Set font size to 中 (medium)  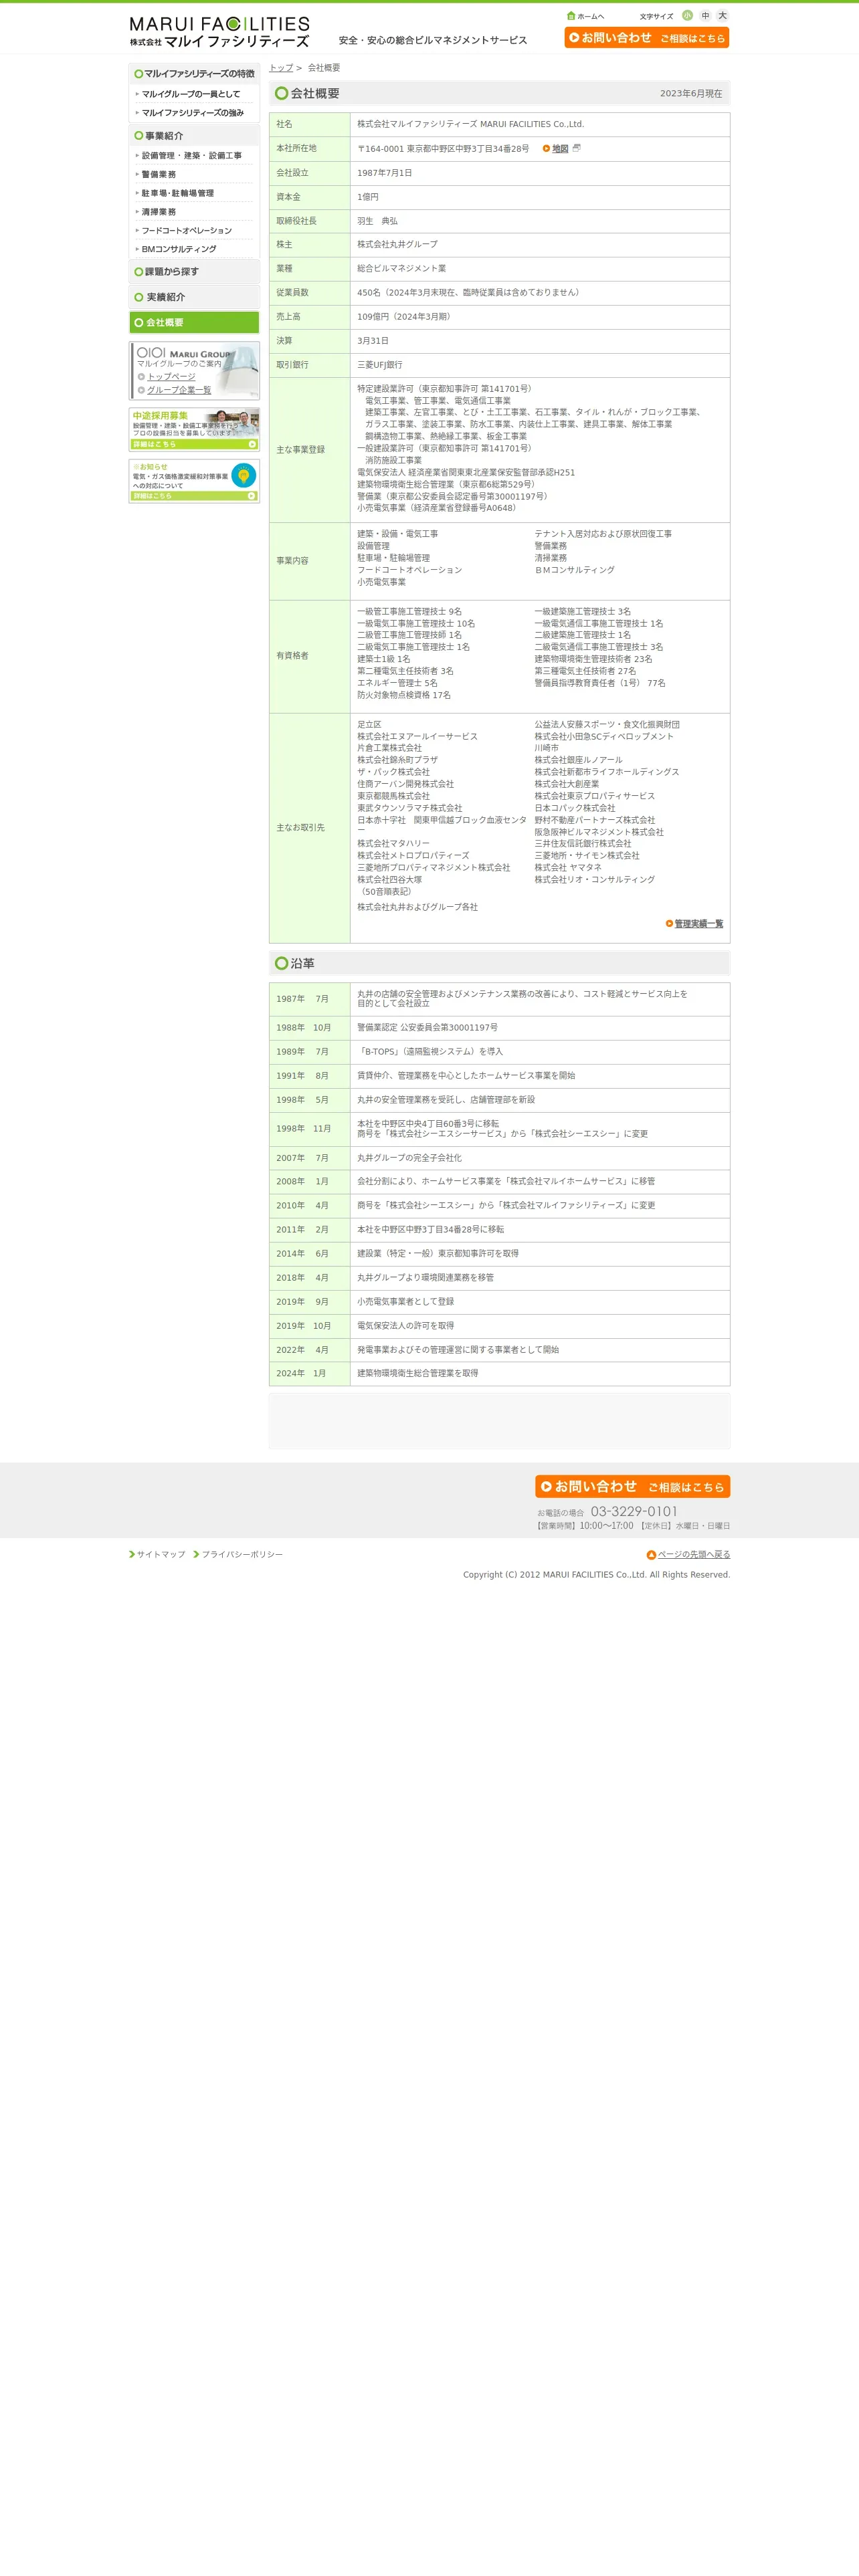click(705, 15)
